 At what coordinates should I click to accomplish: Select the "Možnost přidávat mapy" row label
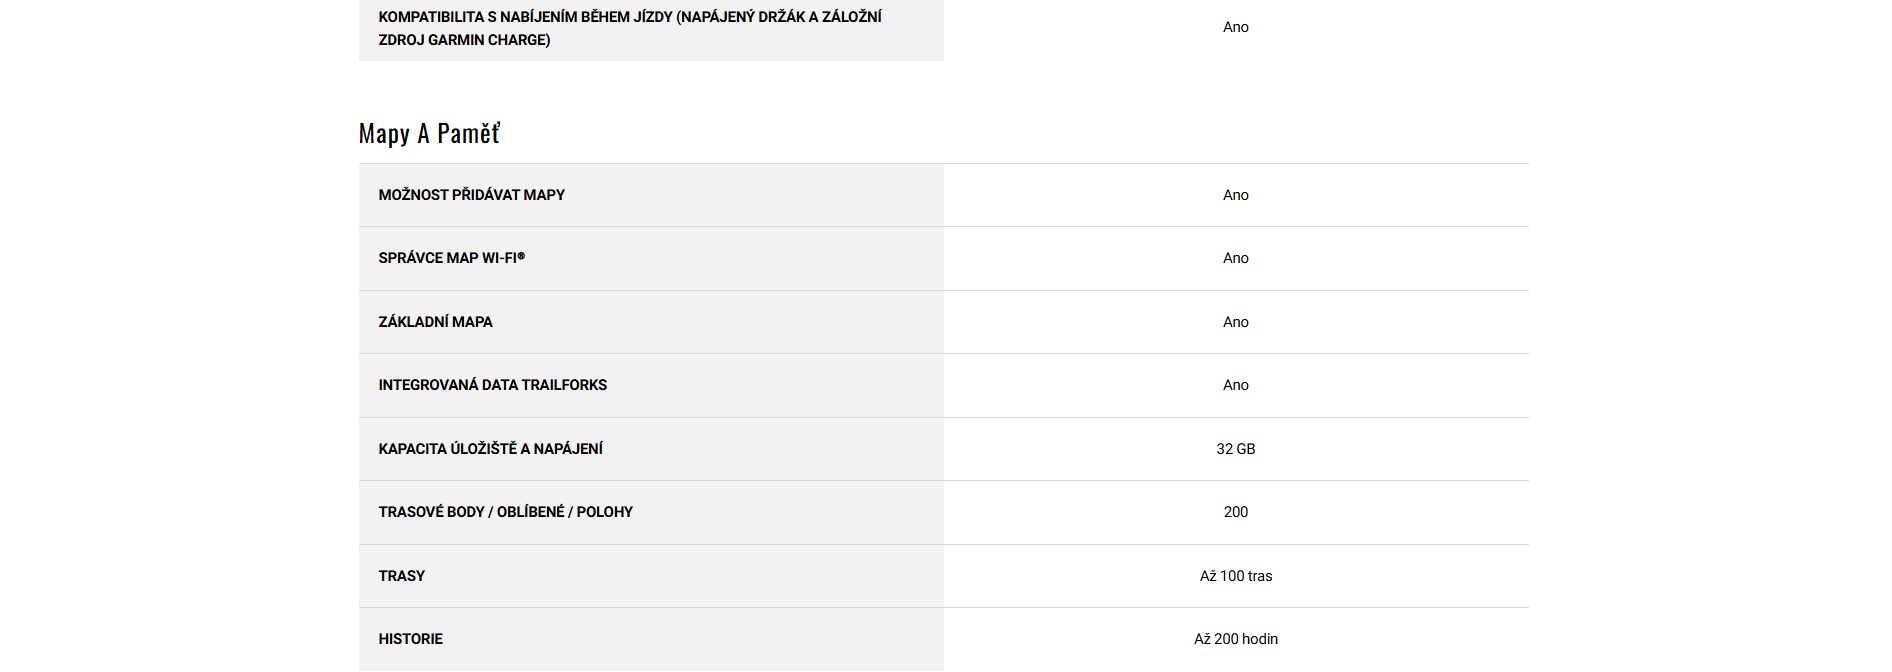click(471, 195)
